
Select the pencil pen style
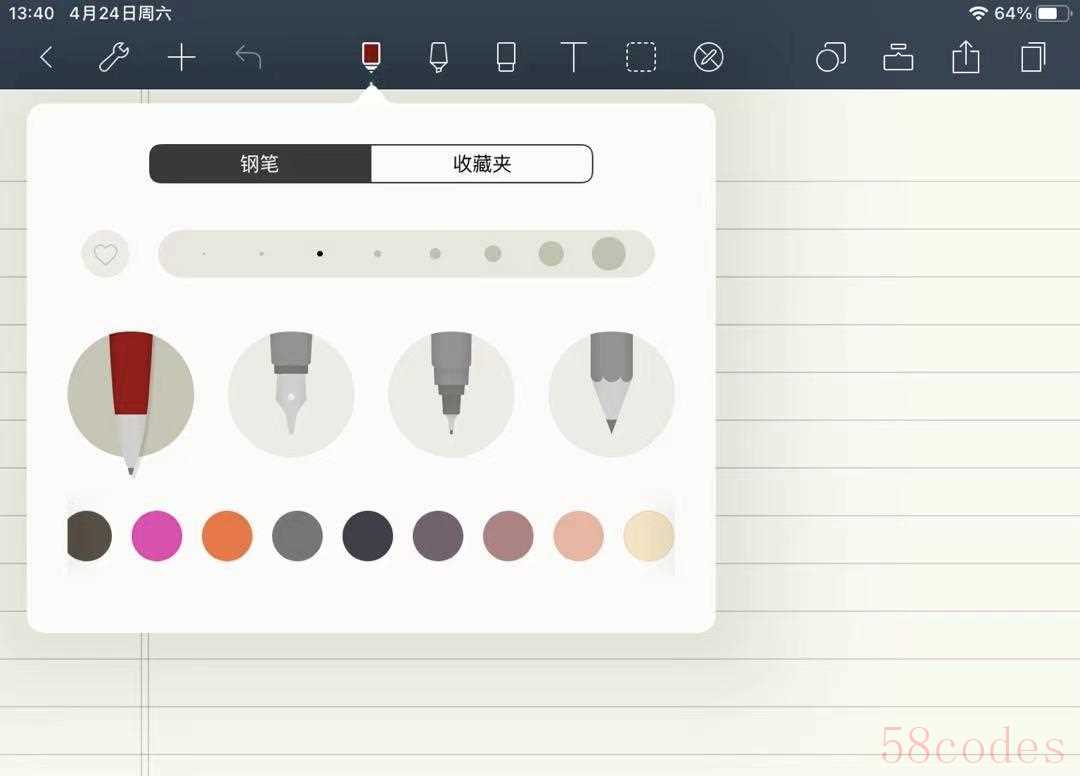tap(611, 394)
